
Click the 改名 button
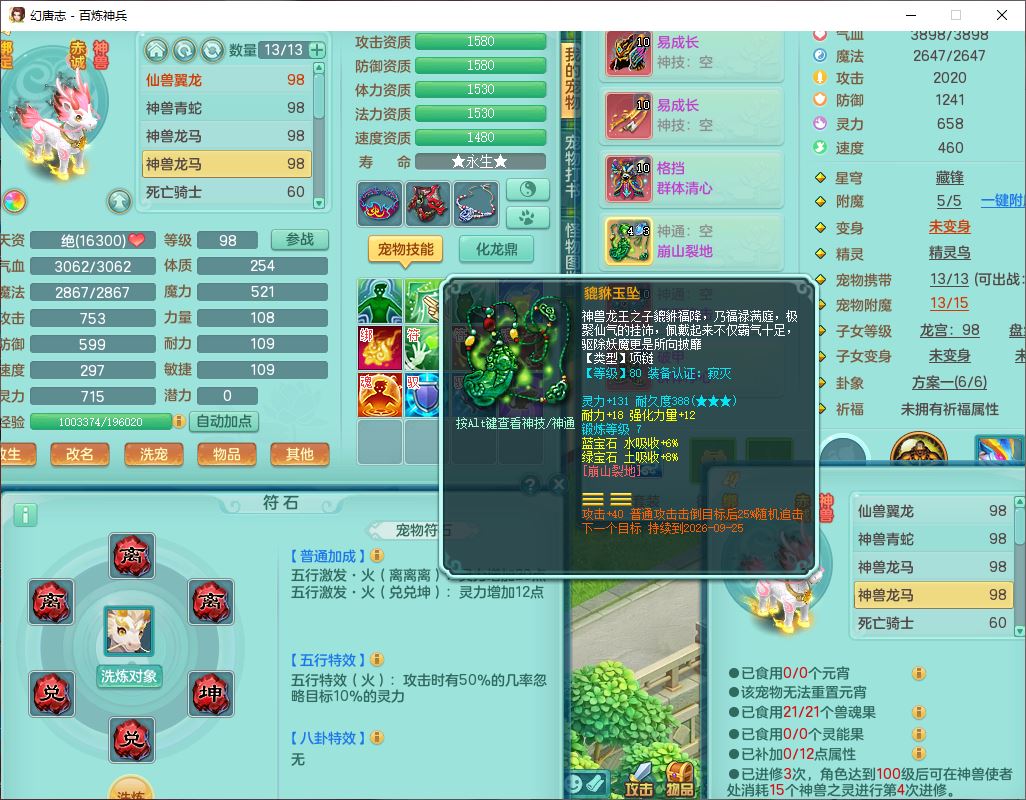coord(79,454)
